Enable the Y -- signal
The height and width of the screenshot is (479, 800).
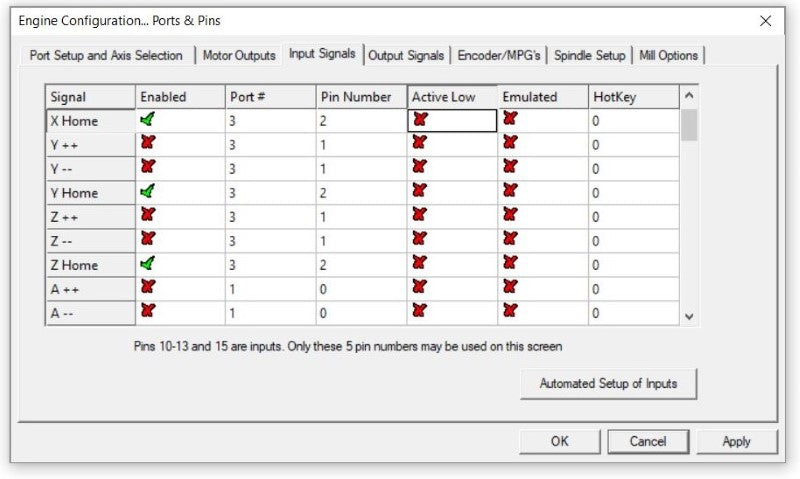tap(148, 167)
